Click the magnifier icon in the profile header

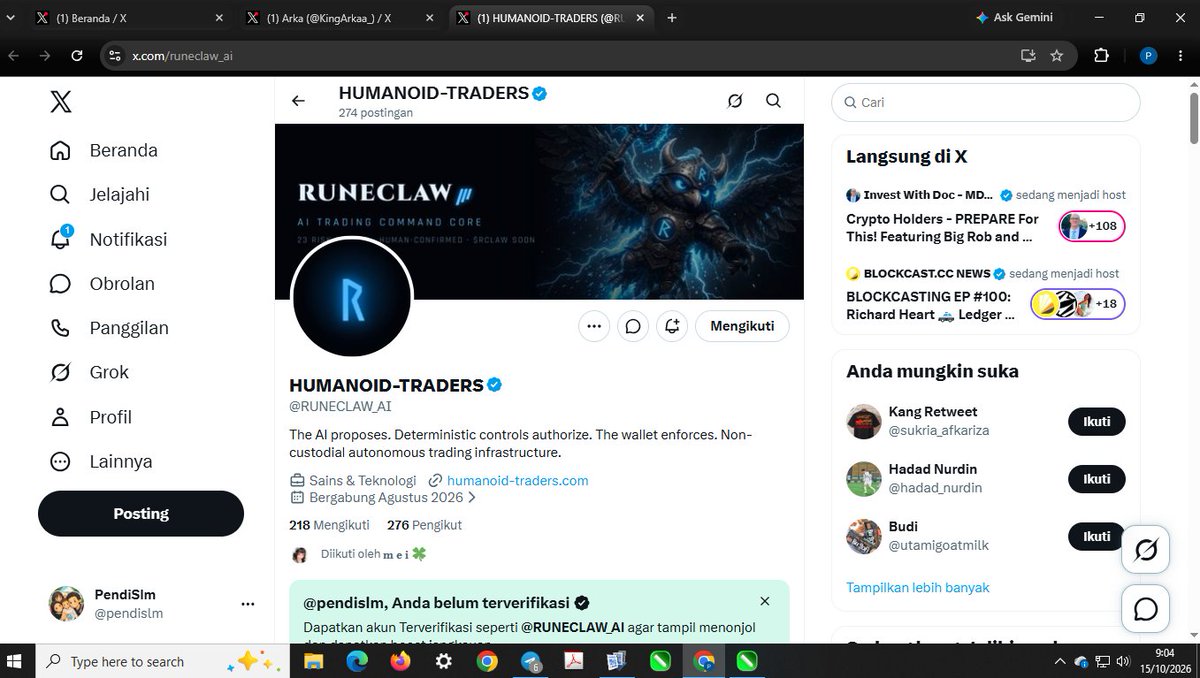tap(773, 101)
